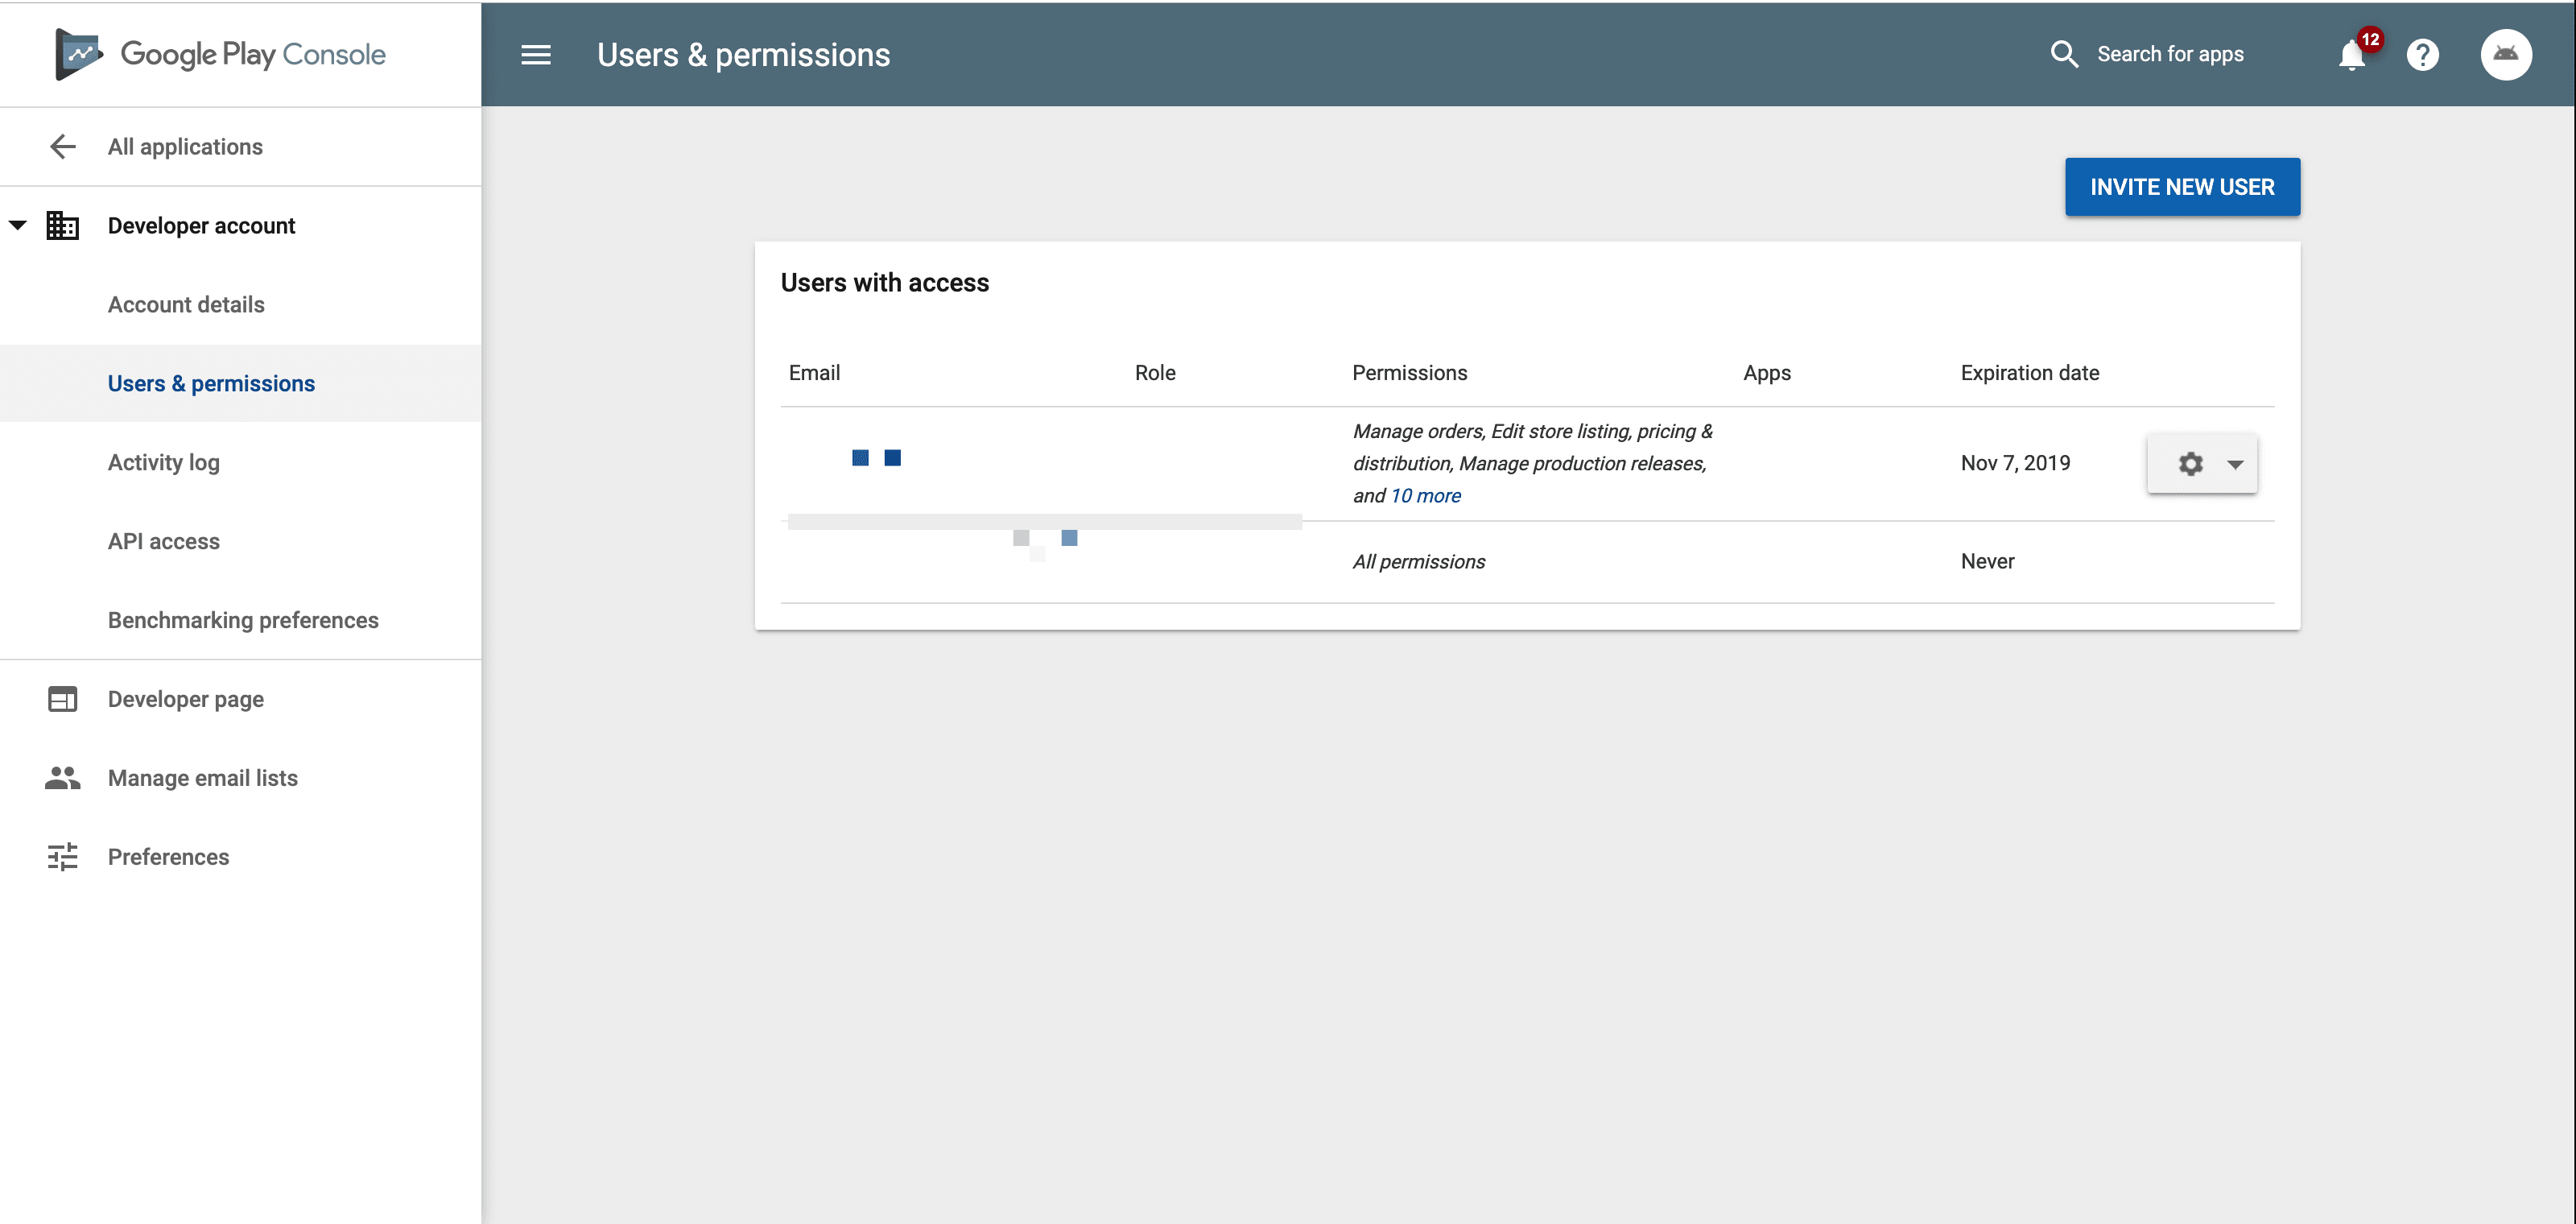The height and width of the screenshot is (1224, 2576).
Task: Click the back arrow beside All applications
Action: tap(62, 147)
